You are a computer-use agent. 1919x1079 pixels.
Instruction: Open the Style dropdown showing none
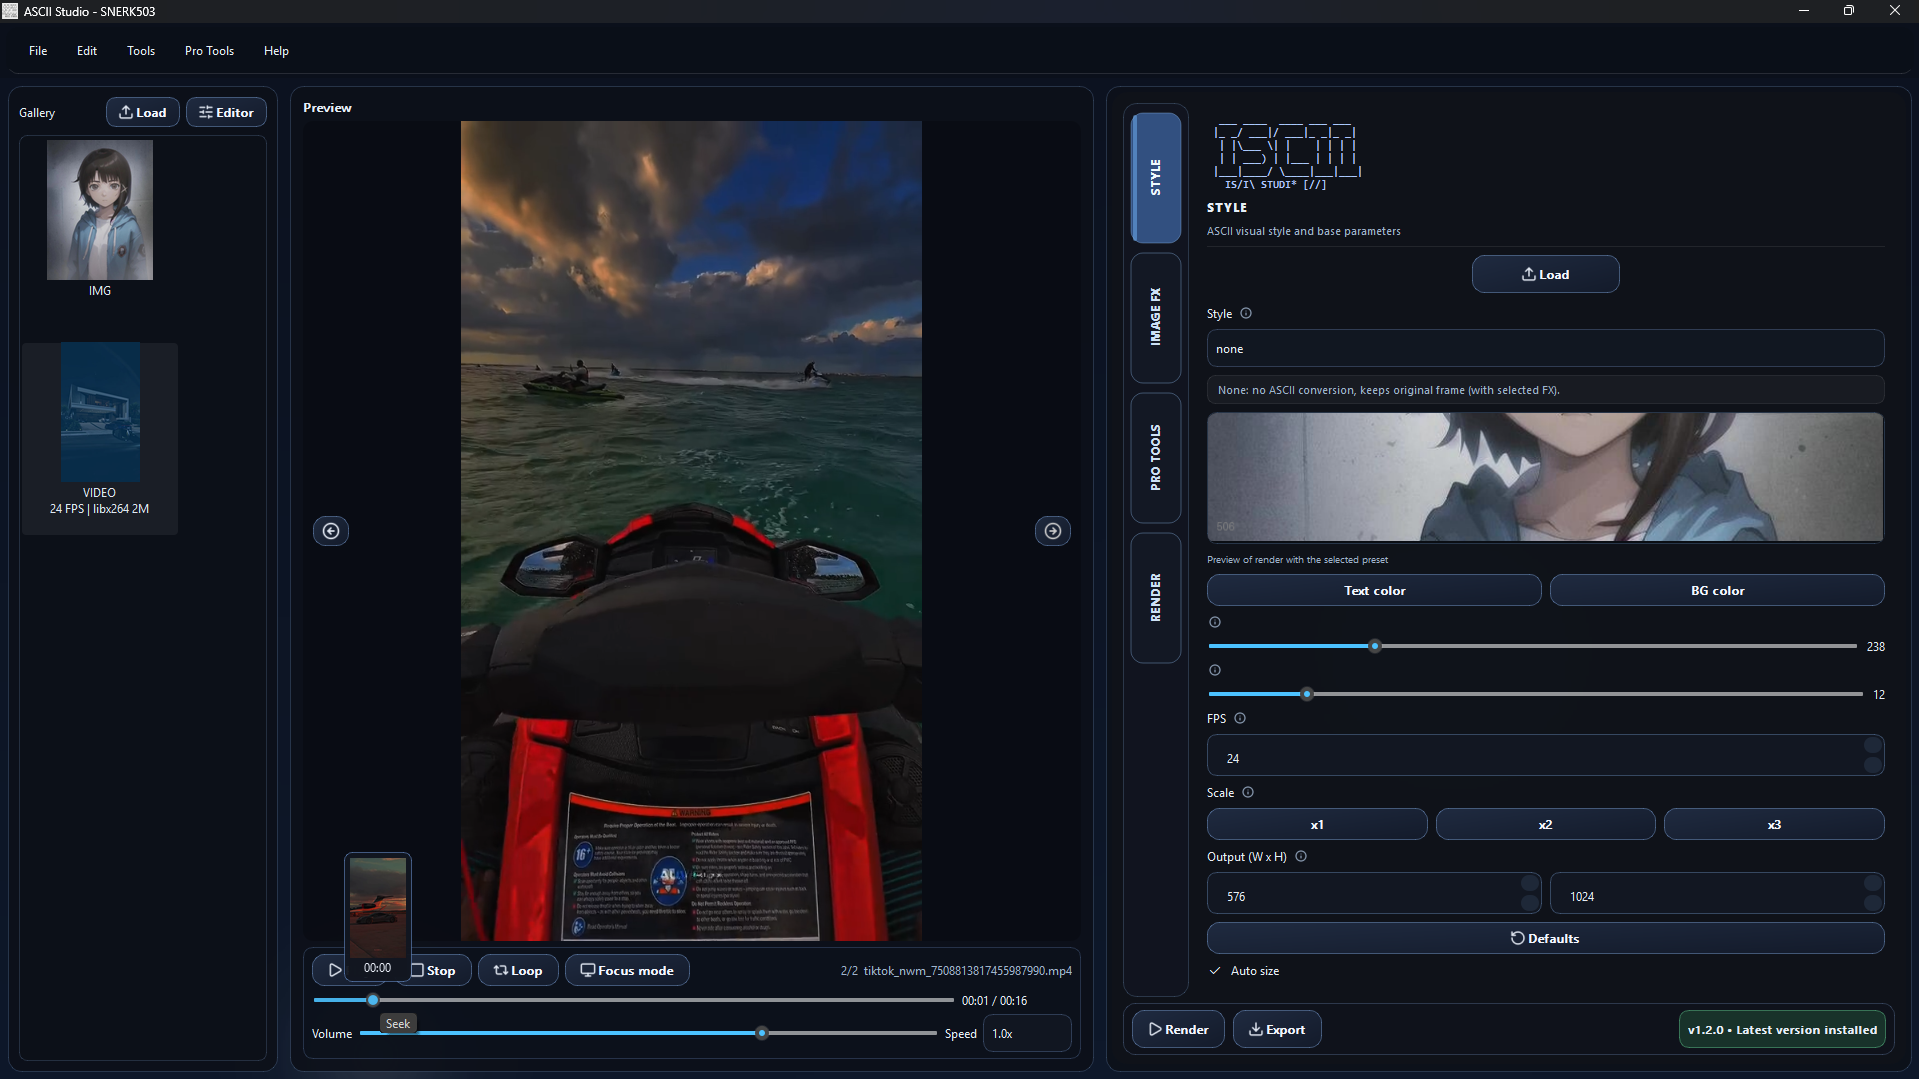[x=1544, y=348]
